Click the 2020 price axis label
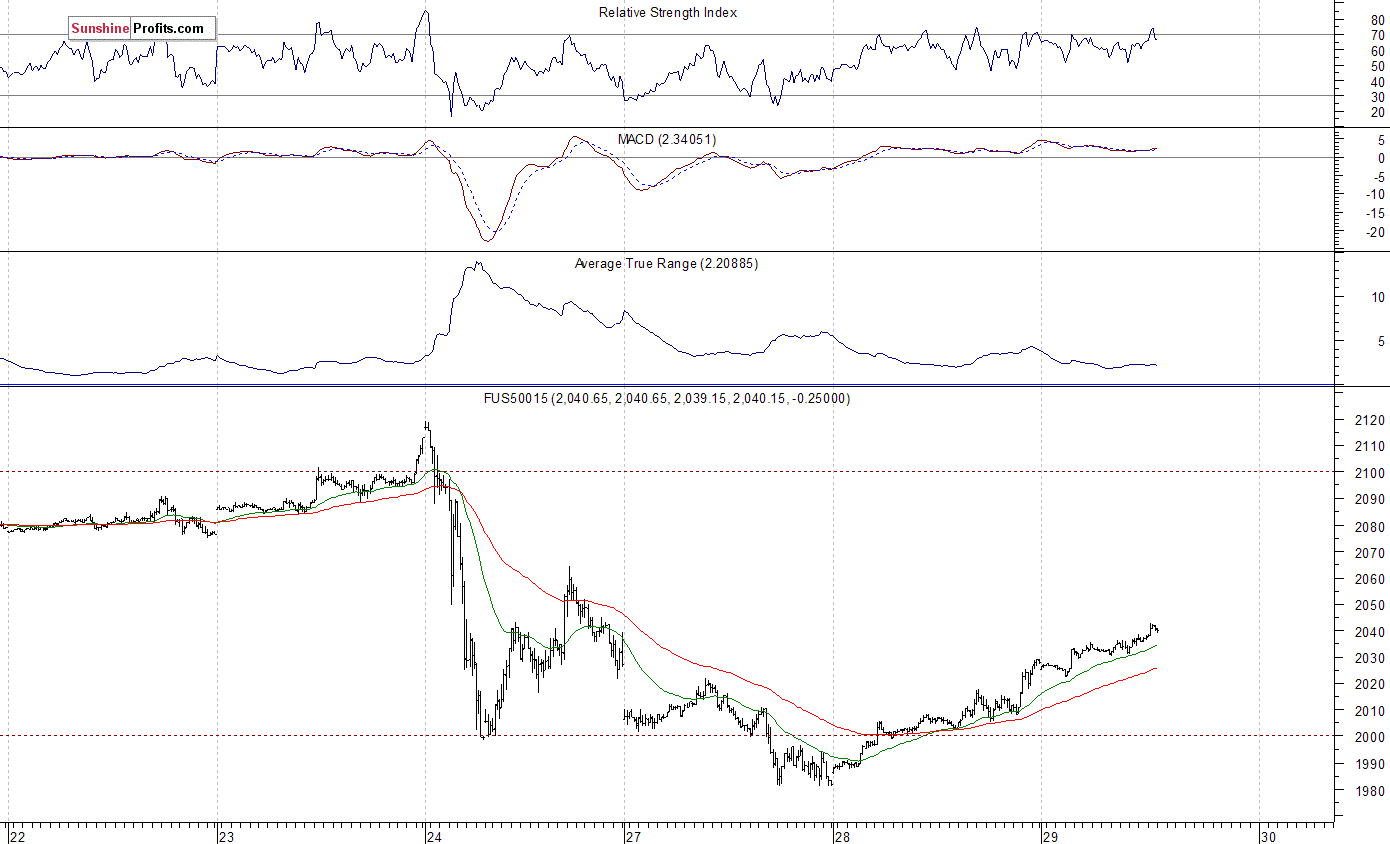This screenshot has width=1390, height=844. click(x=1369, y=685)
